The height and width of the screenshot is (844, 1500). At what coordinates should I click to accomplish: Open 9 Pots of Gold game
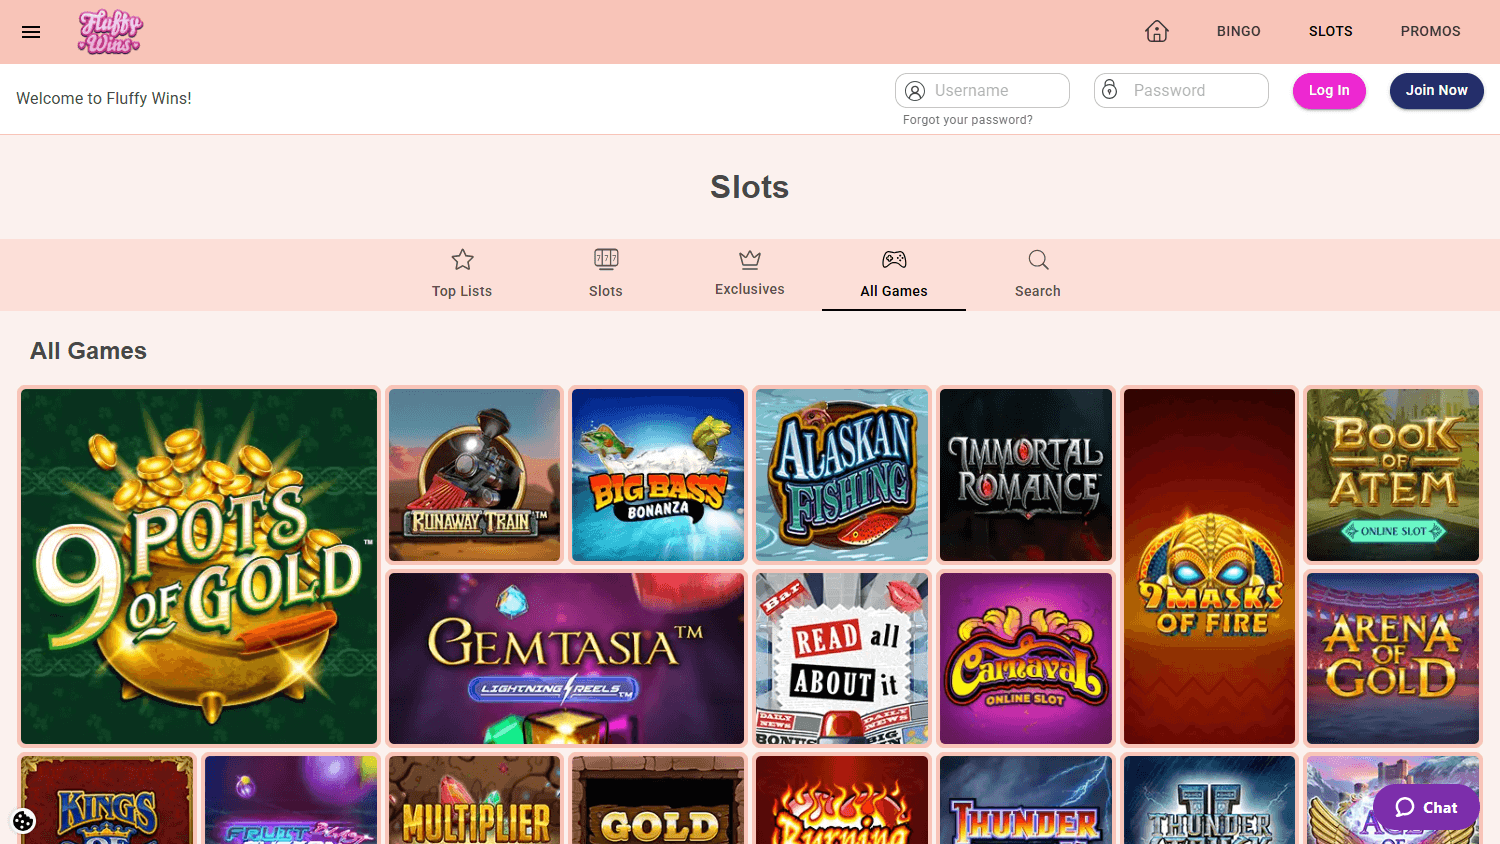pos(199,566)
